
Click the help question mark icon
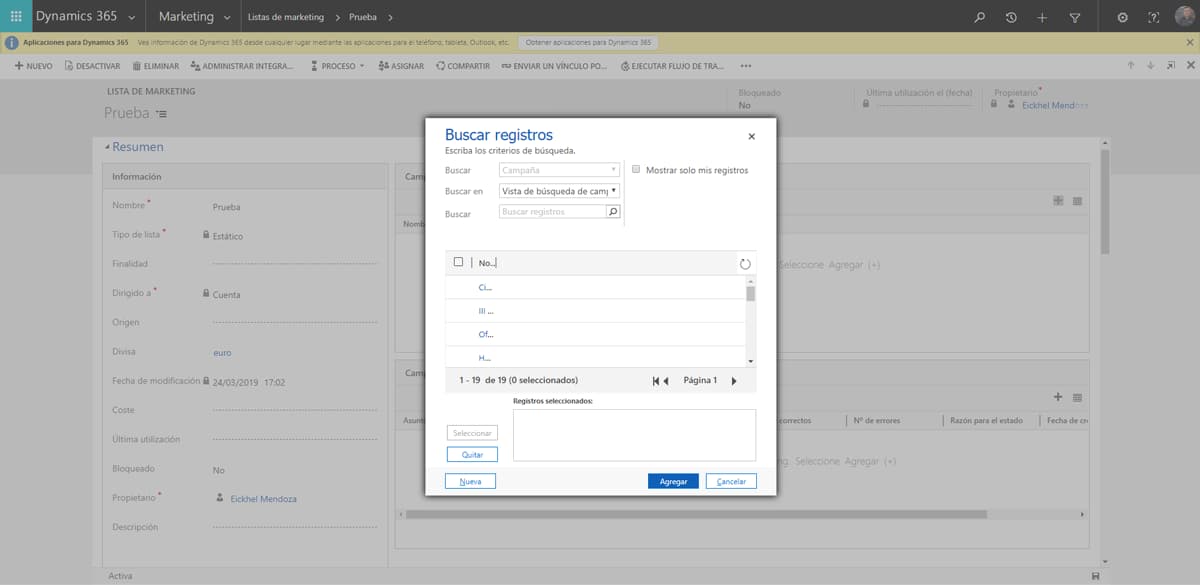[x=1153, y=17]
